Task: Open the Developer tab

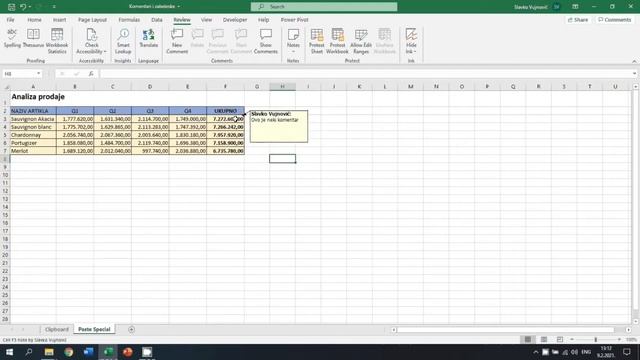Action: click(x=235, y=20)
